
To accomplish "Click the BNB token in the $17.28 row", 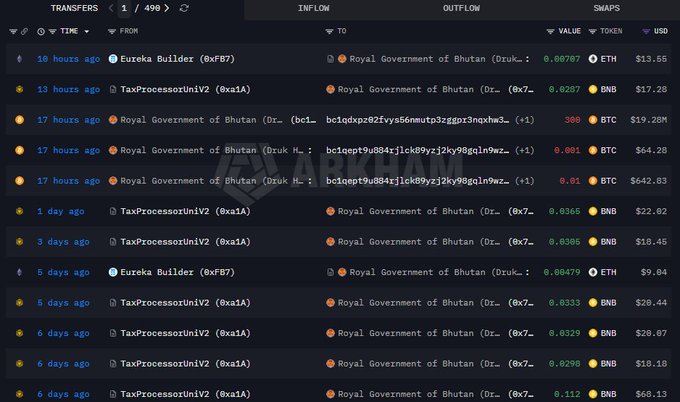I will [x=602, y=89].
